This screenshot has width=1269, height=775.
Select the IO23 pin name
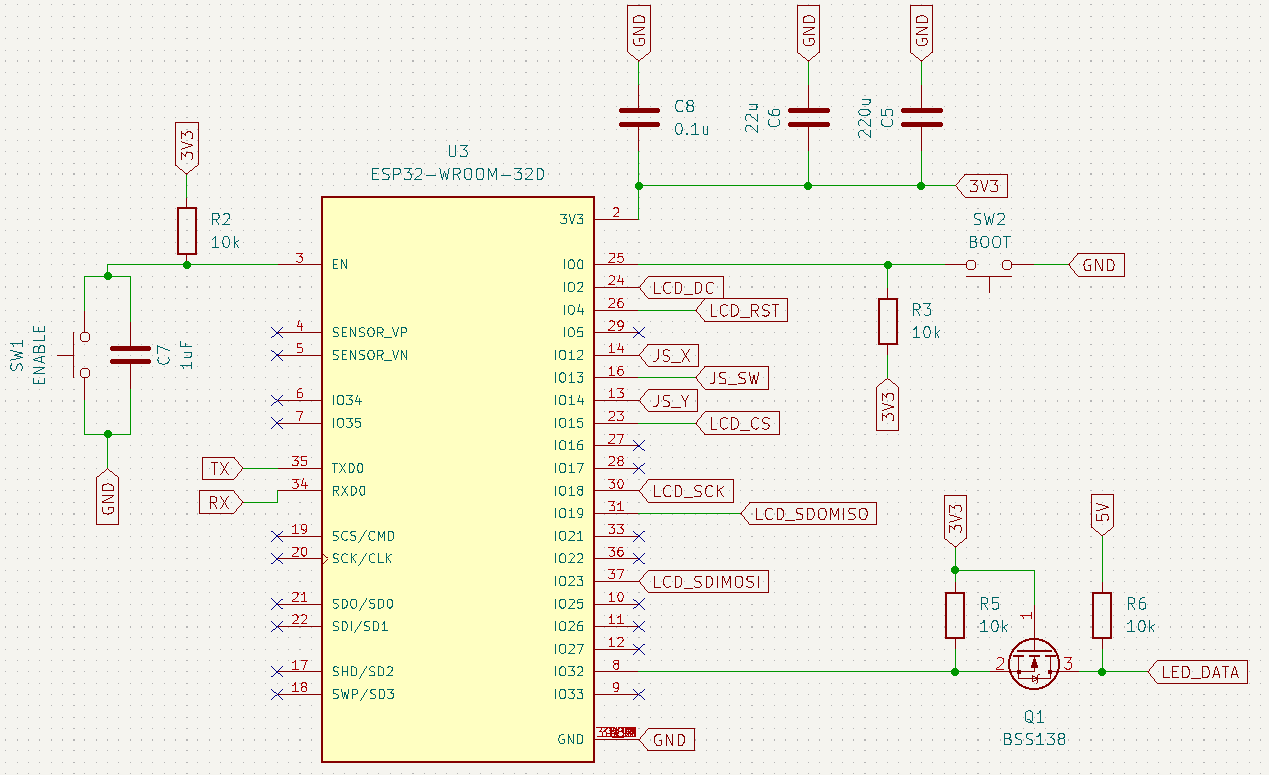(568, 581)
